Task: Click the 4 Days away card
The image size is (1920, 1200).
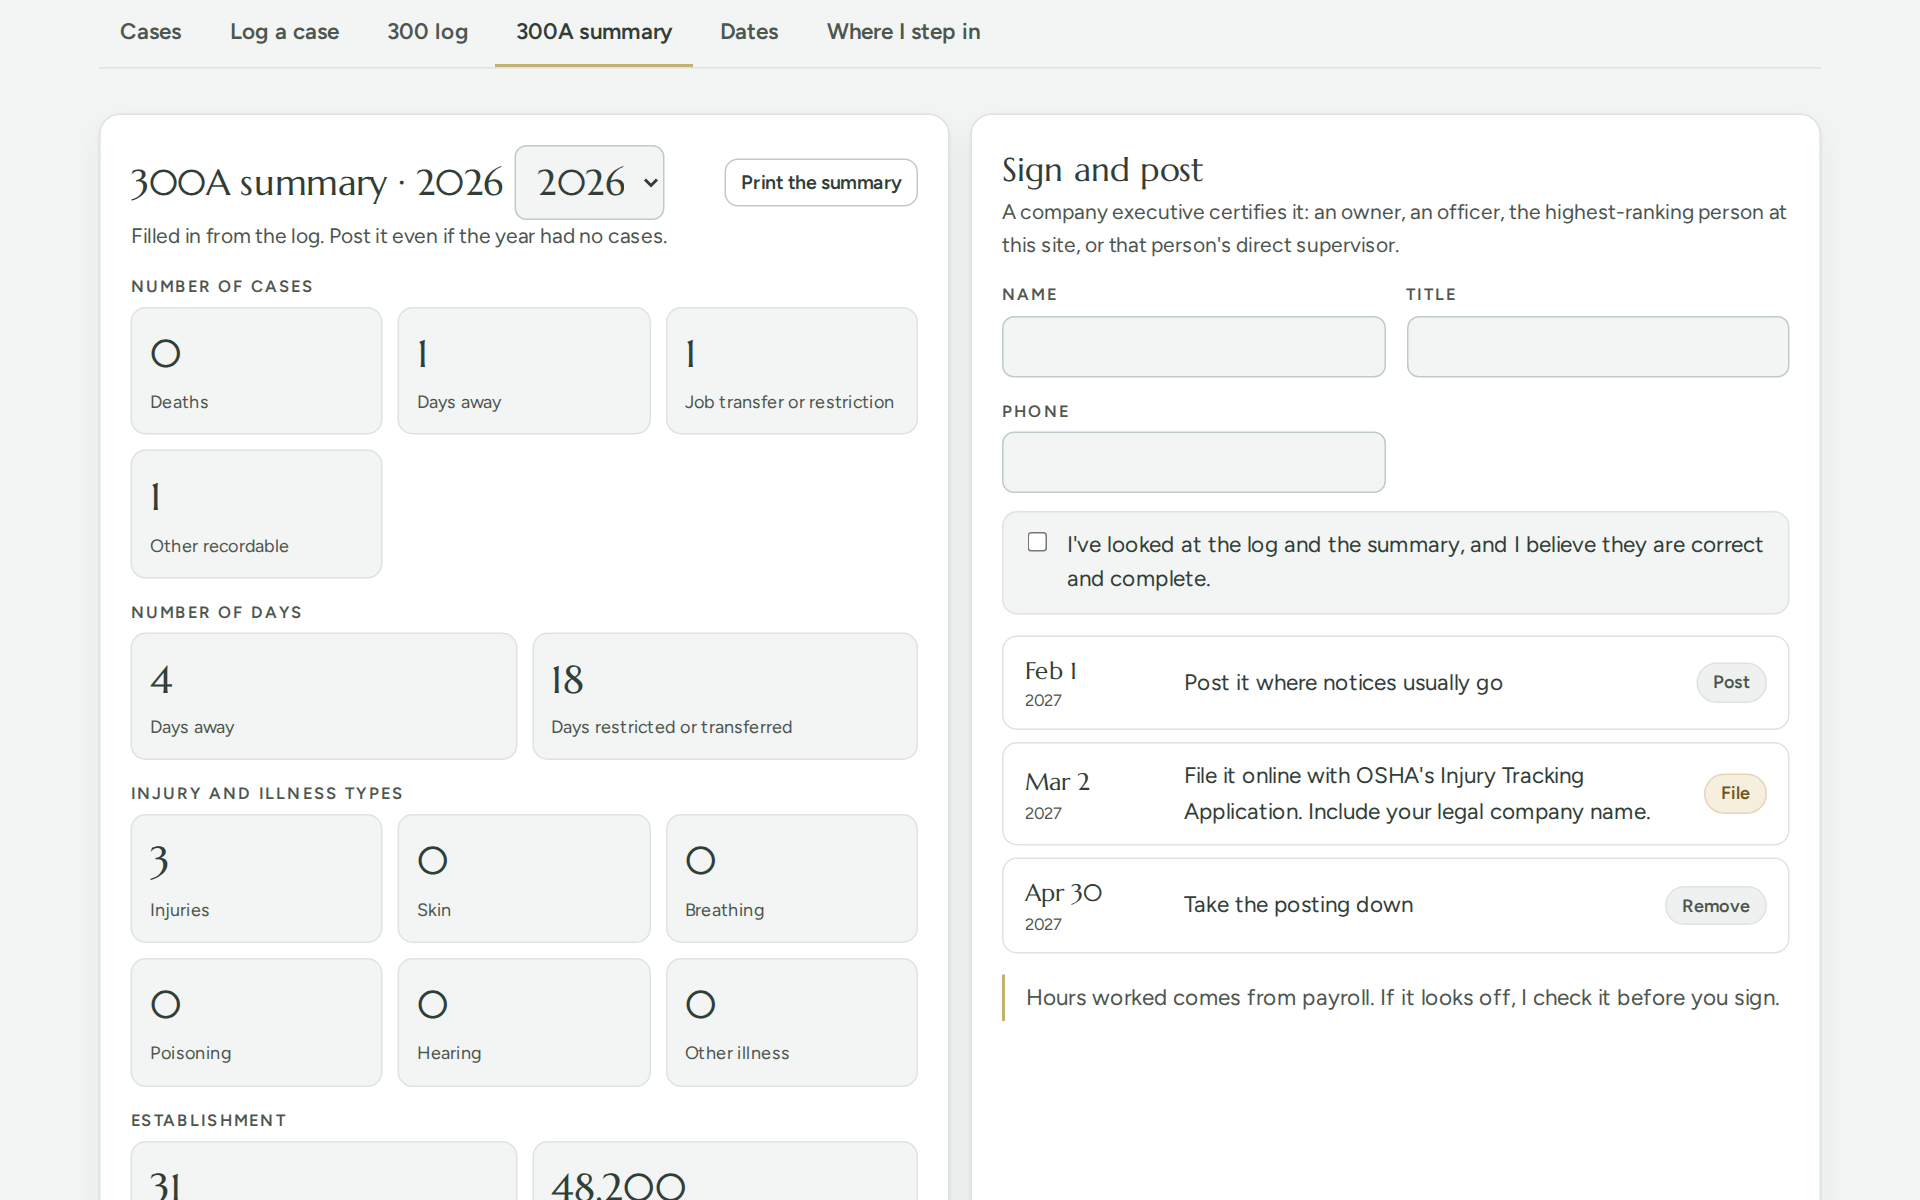Action: [x=324, y=696]
